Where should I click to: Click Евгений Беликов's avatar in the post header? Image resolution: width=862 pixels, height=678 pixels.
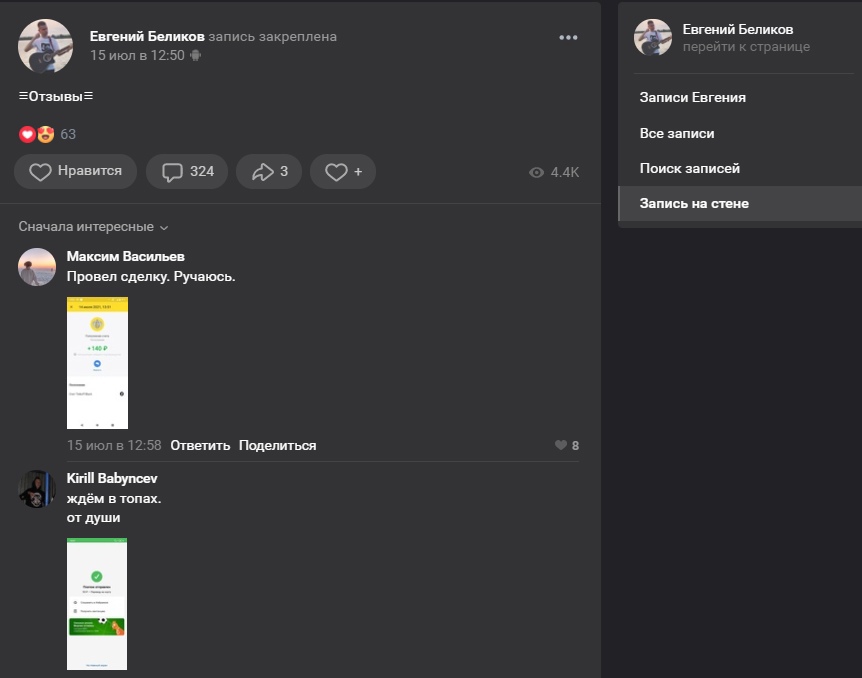pos(45,46)
